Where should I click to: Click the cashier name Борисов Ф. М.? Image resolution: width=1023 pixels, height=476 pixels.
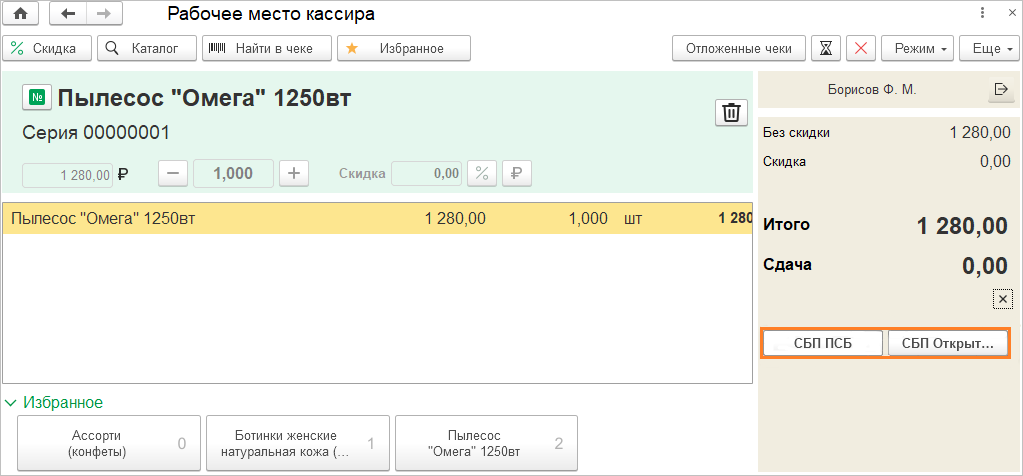tap(872, 90)
